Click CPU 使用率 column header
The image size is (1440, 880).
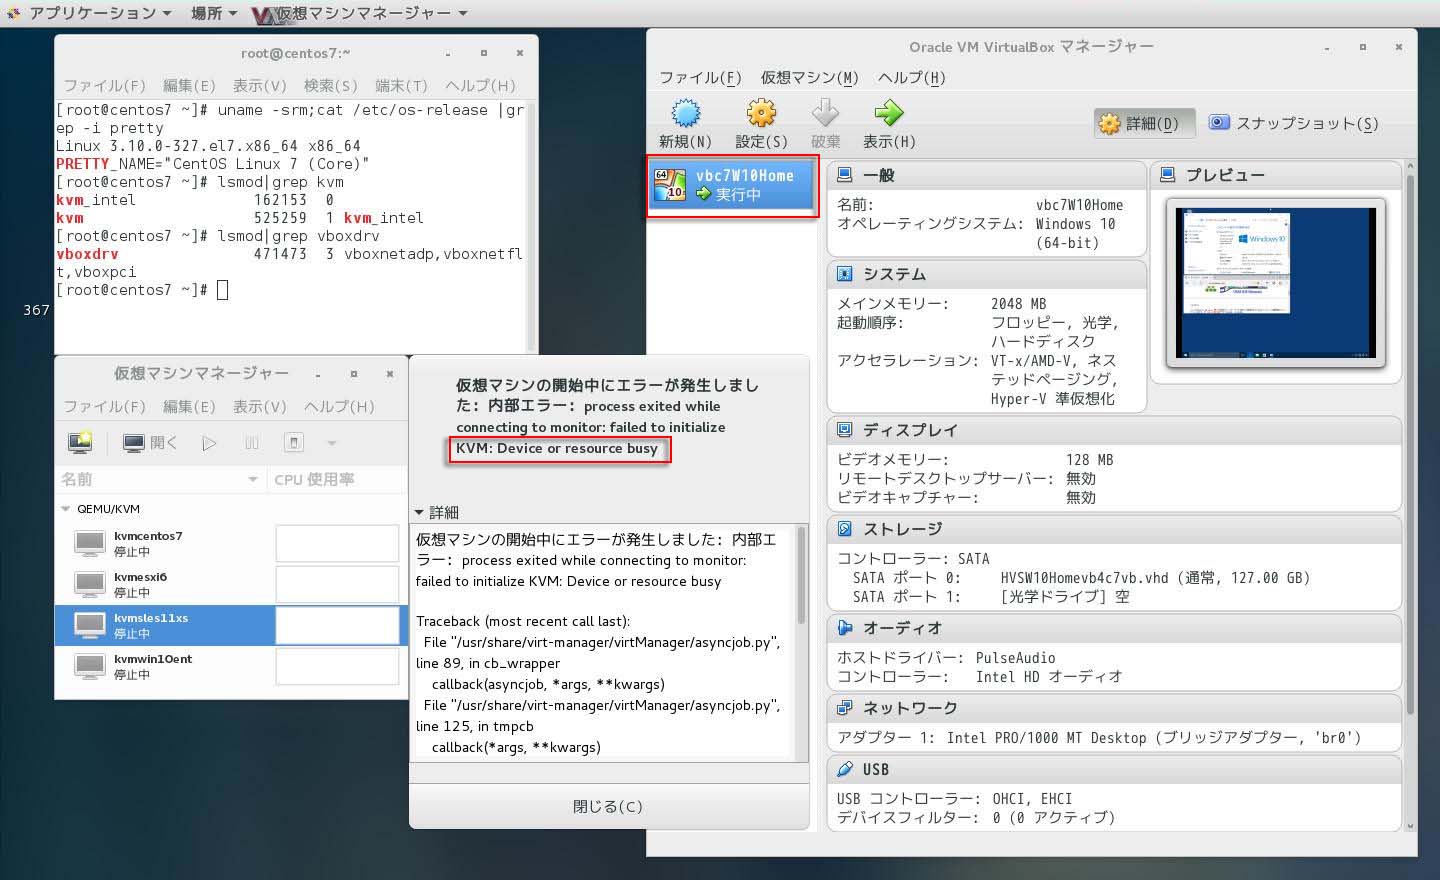(337, 480)
